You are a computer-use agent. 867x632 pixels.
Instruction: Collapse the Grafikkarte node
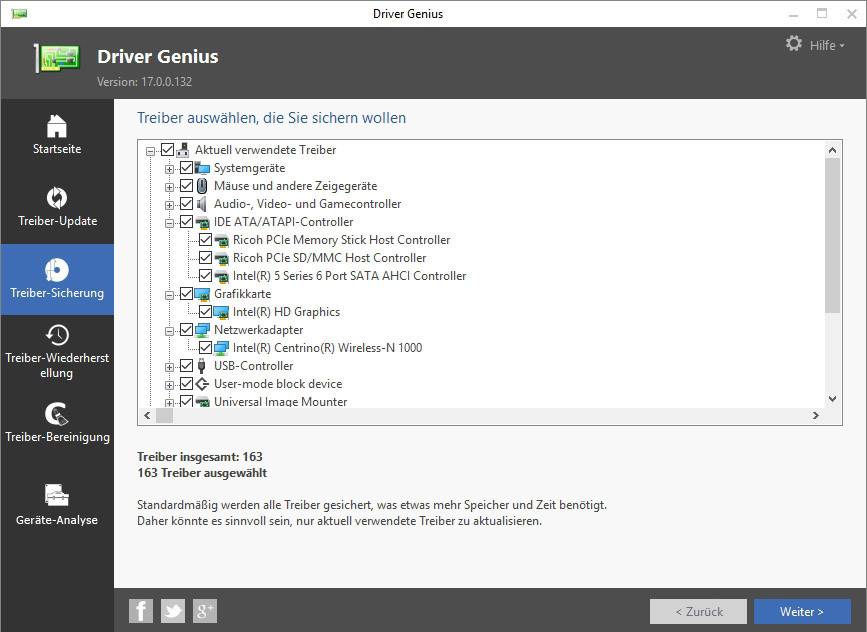pyautogui.click(x=169, y=295)
